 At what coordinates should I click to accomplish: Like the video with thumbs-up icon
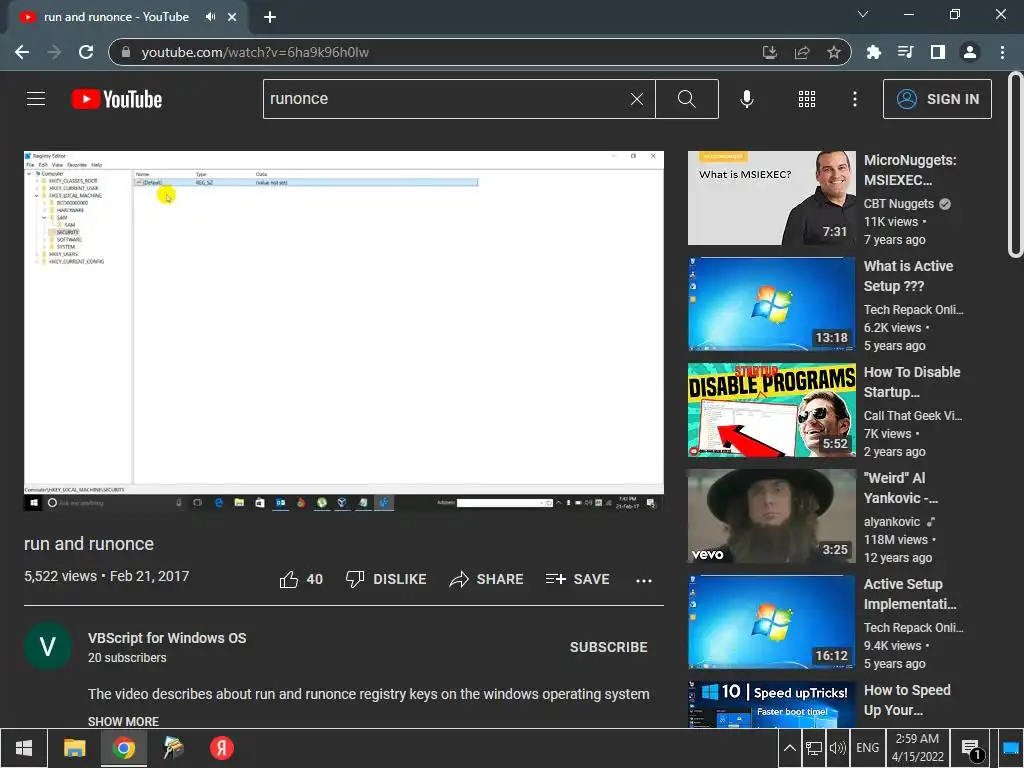tap(289, 579)
